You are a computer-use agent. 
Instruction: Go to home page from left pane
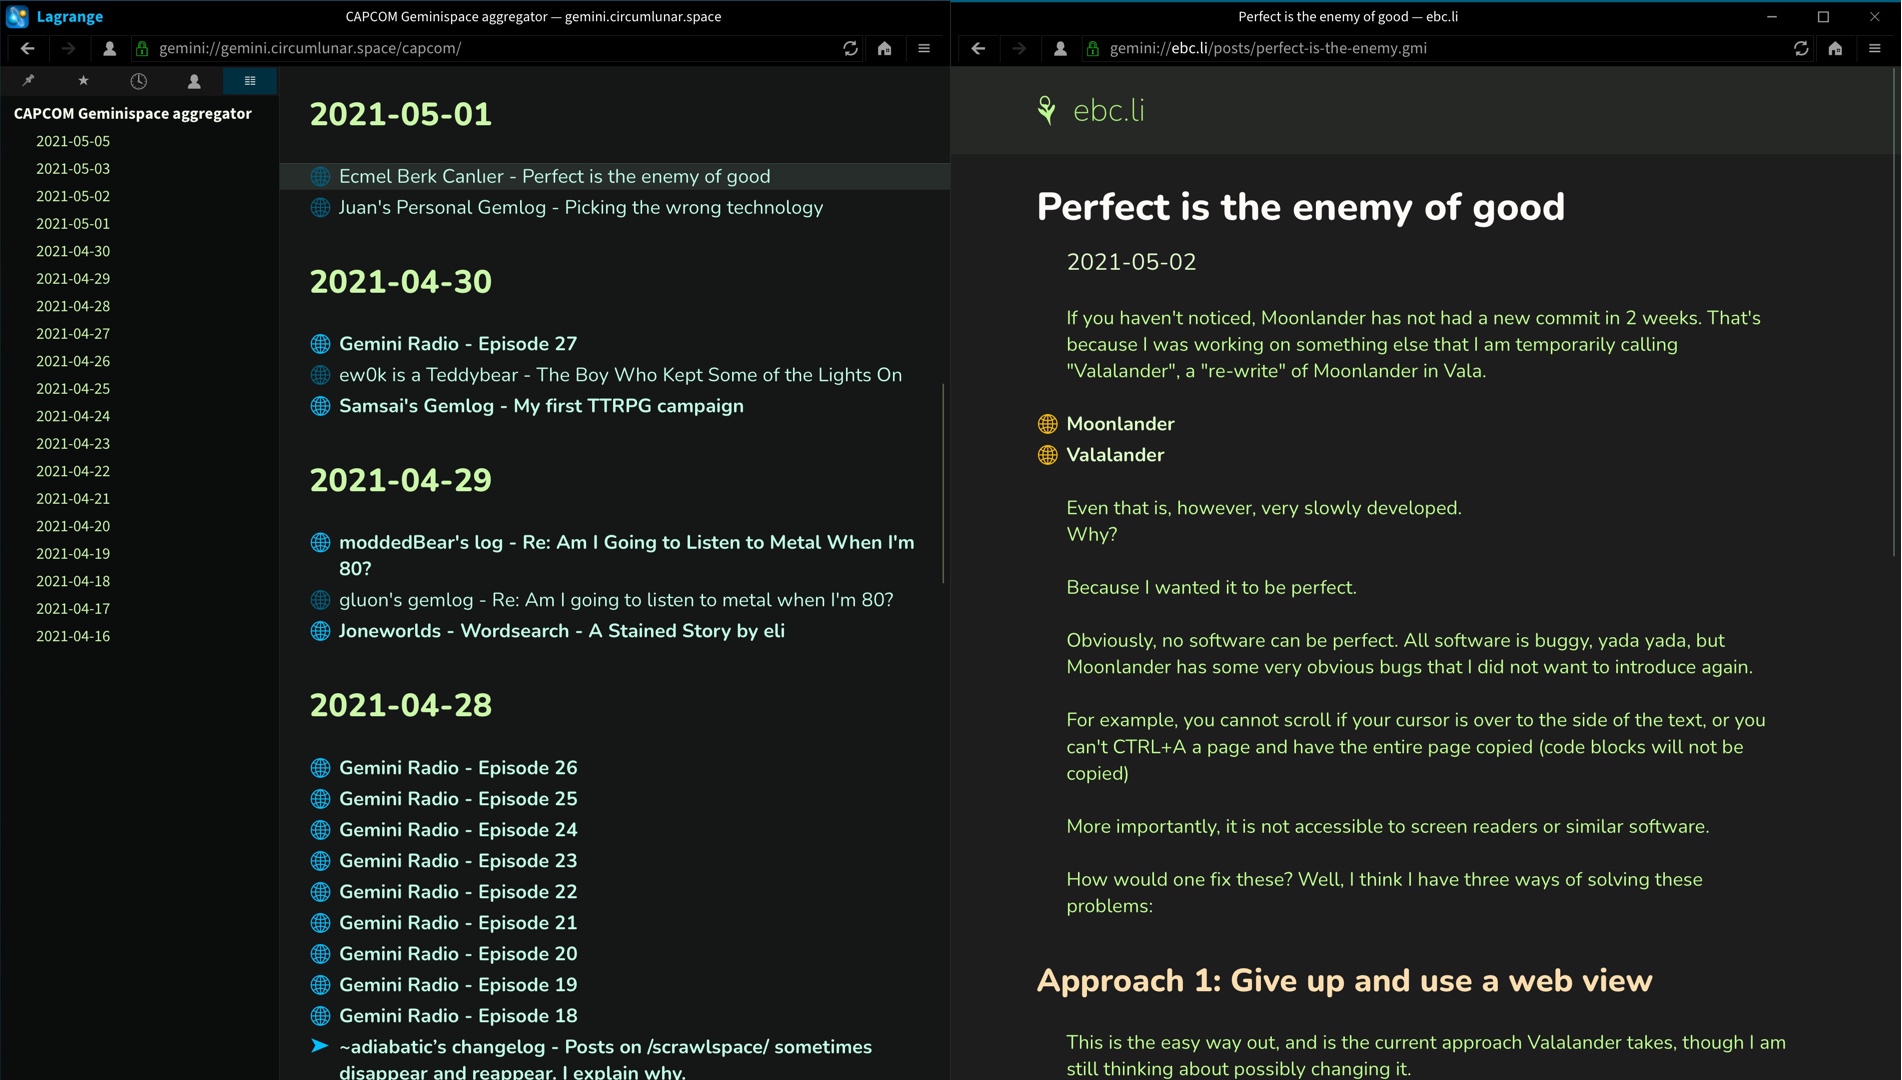pos(884,48)
